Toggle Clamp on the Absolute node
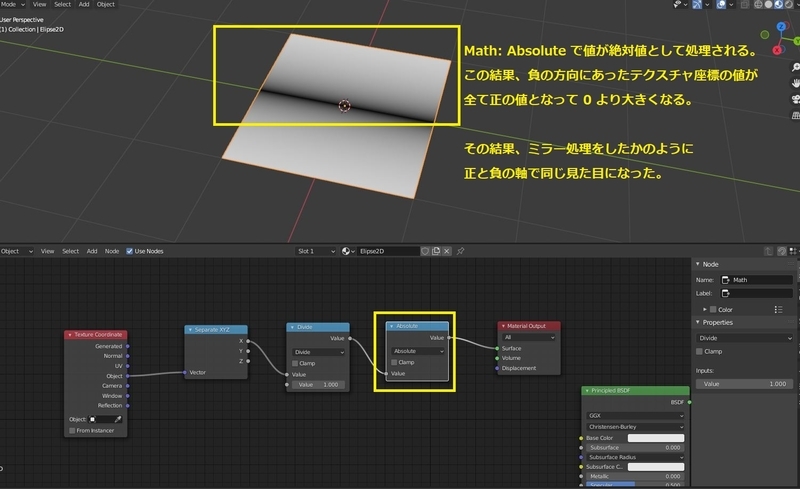Image resolution: width=800 pixels, height=489 pixels. 394,362
